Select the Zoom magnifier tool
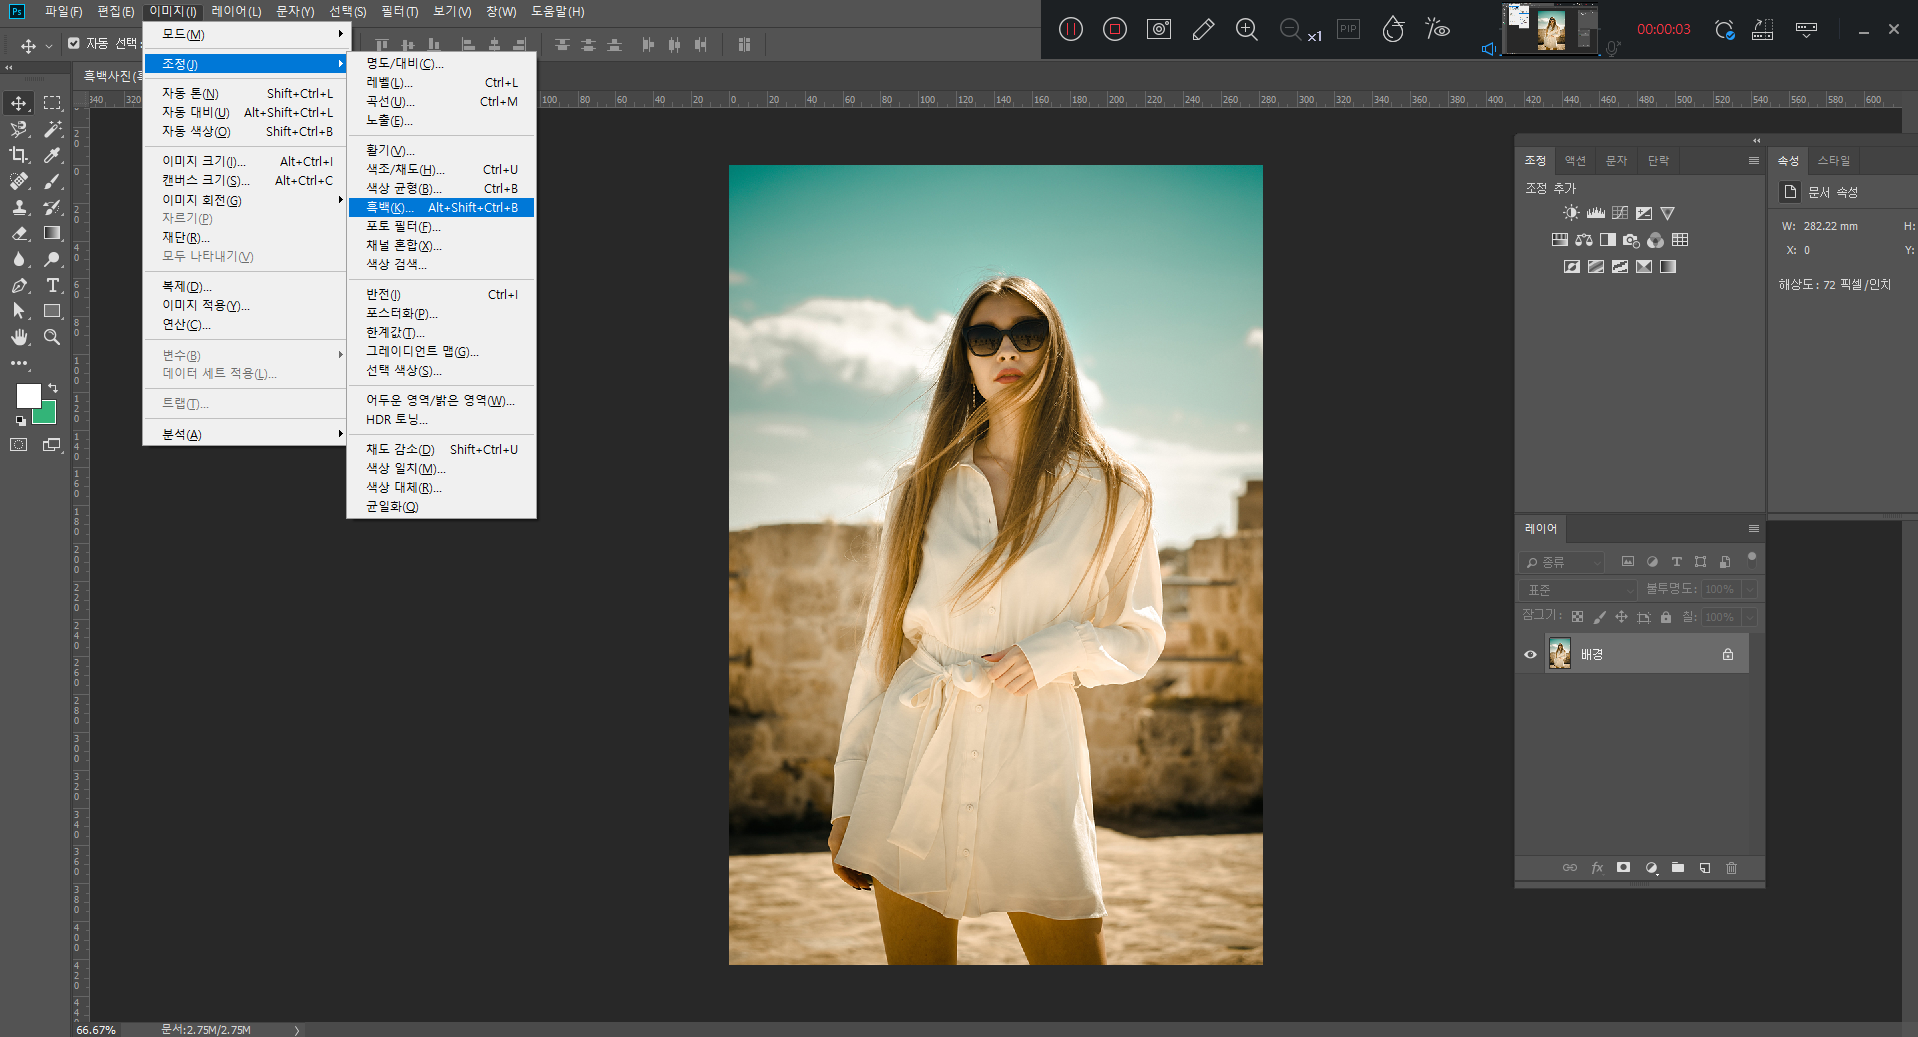Screen dimensions: 1918x1037 pos(53,337)
